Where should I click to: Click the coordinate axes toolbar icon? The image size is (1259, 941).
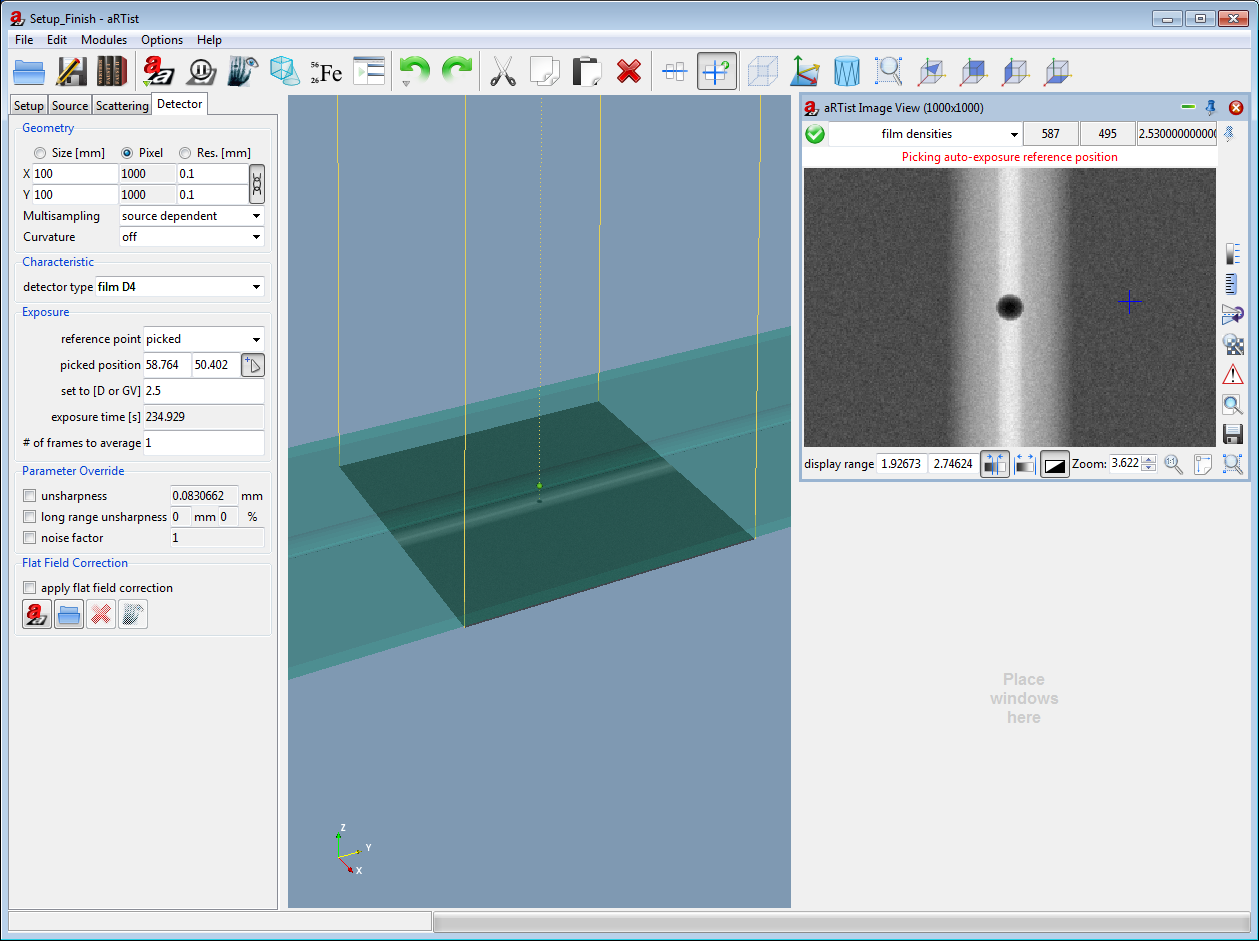(x=805, y=72)
